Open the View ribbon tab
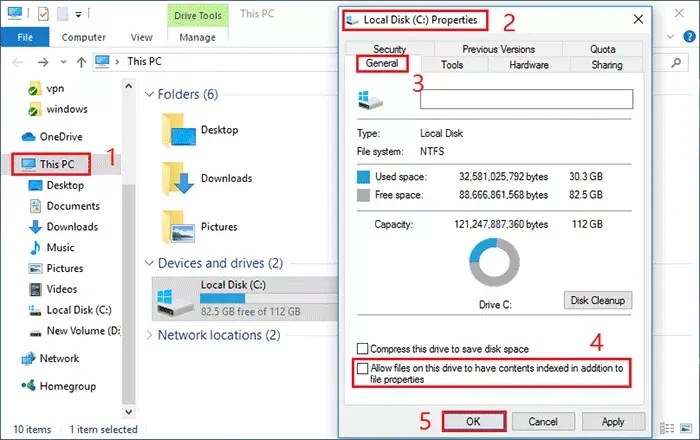 click(142, 37)
